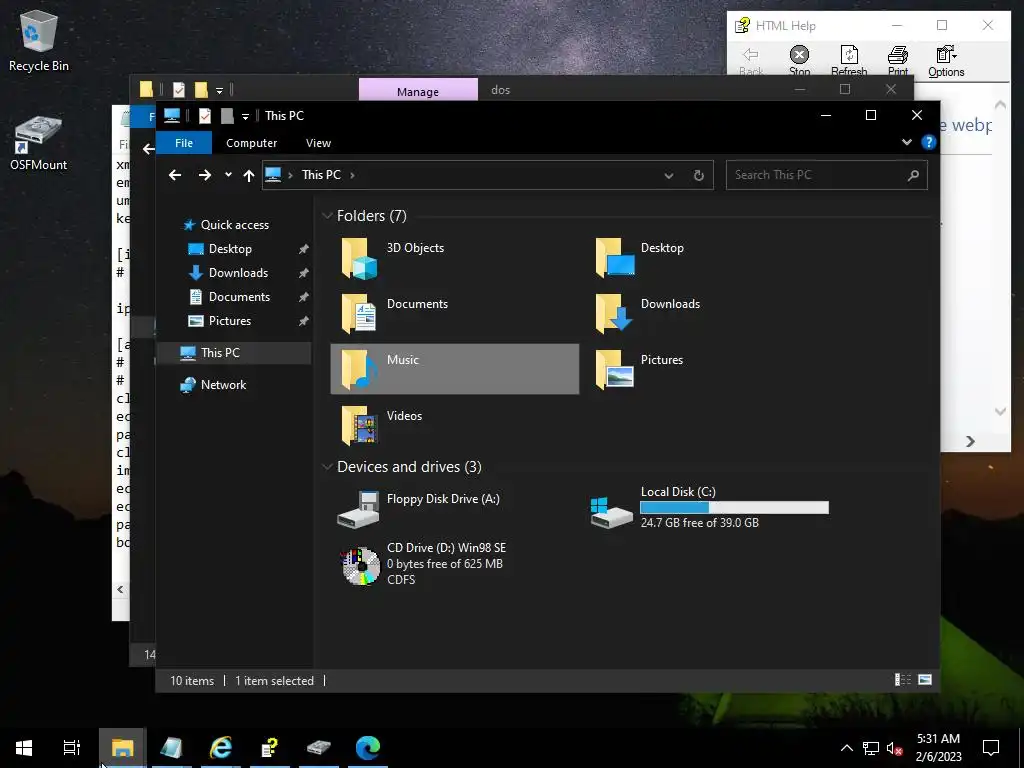
Task: Open the Computer ribbon tab
Action: (251, 142)
